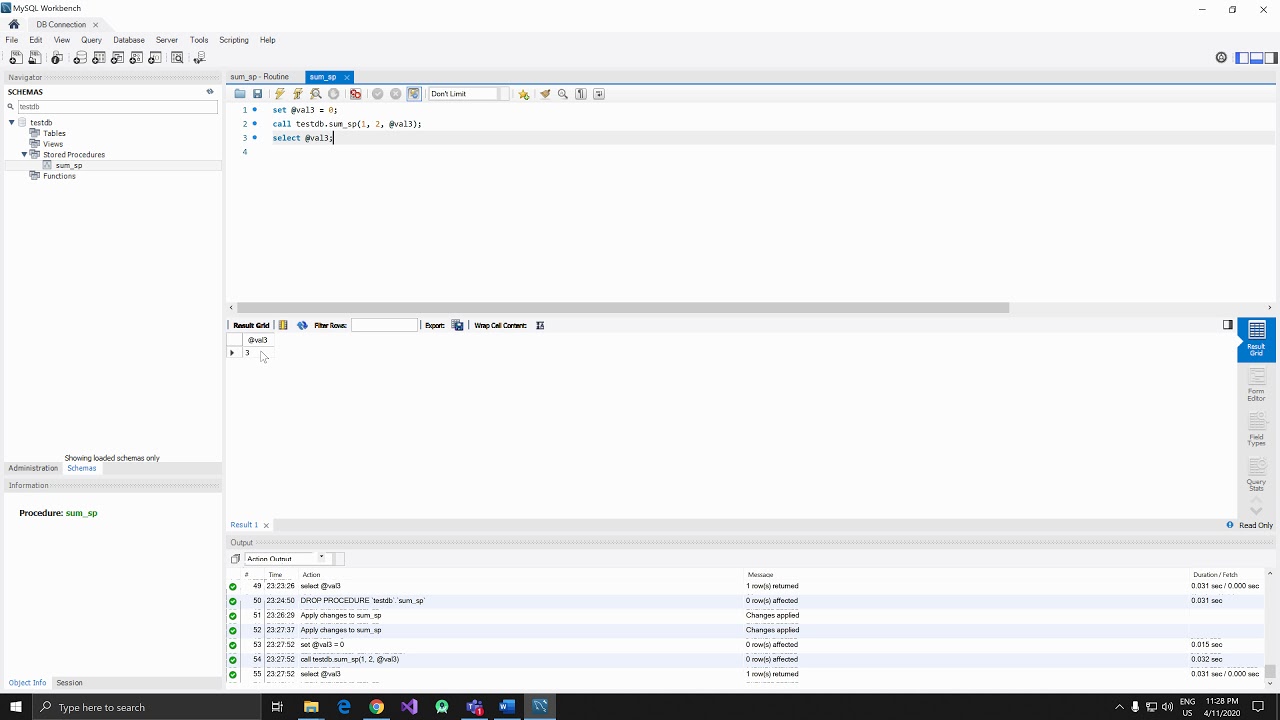Expand more result view options arrow
This screenshot has width=1280, height=720.
click(x=1256, y=512)
